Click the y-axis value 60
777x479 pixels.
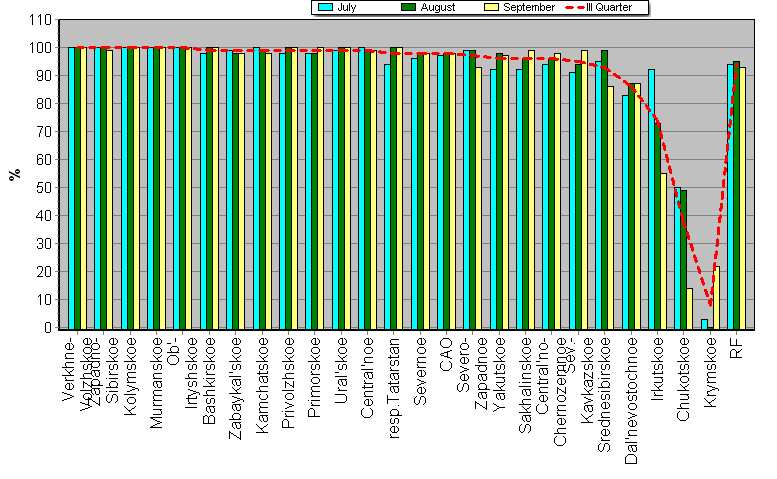click(44, 160)
